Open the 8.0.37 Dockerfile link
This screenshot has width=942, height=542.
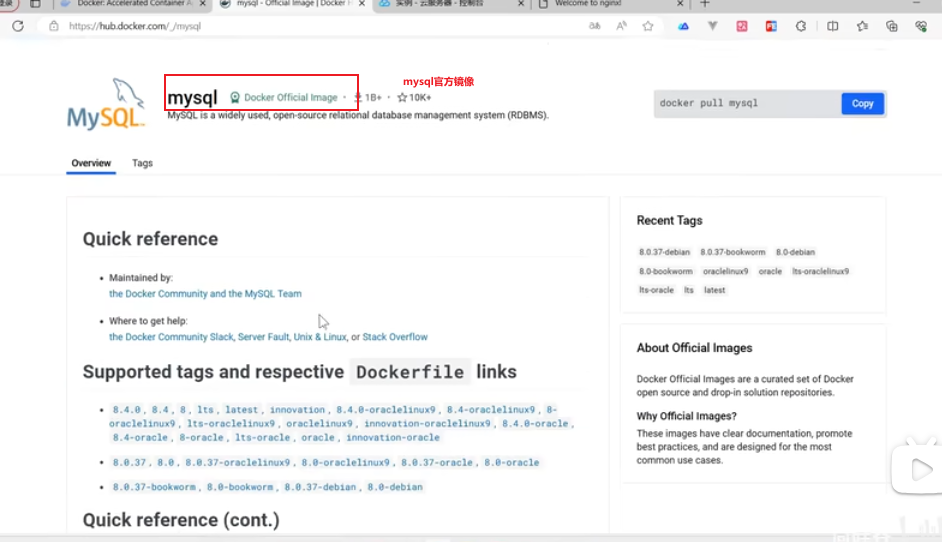pyautogui.click(x=129, y=463)
